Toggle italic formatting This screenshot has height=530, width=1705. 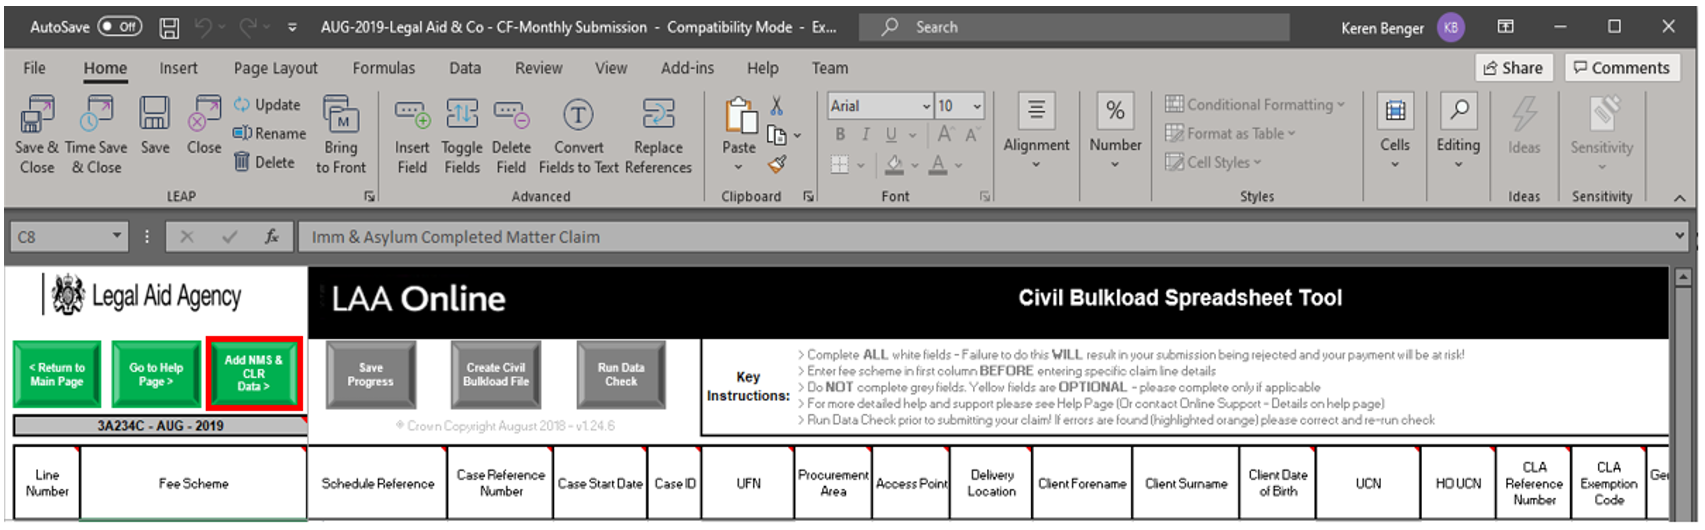pos(865,134)
